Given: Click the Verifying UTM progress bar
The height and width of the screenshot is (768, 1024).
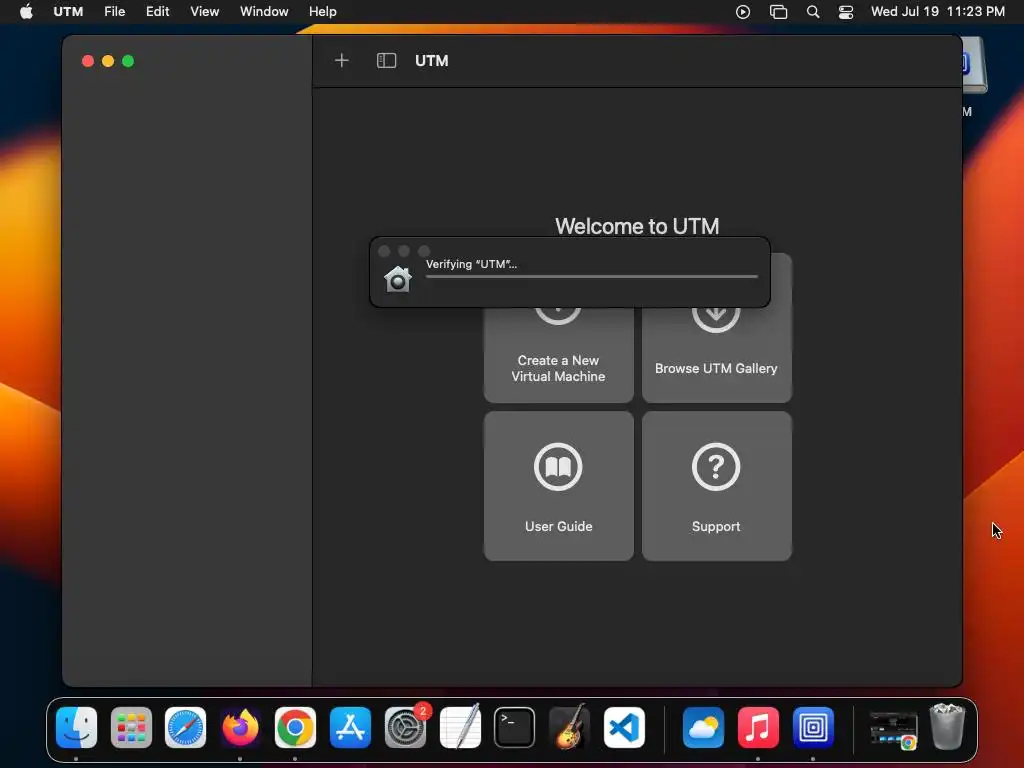Looking at the screenshot, I should [x=592, y=277].
